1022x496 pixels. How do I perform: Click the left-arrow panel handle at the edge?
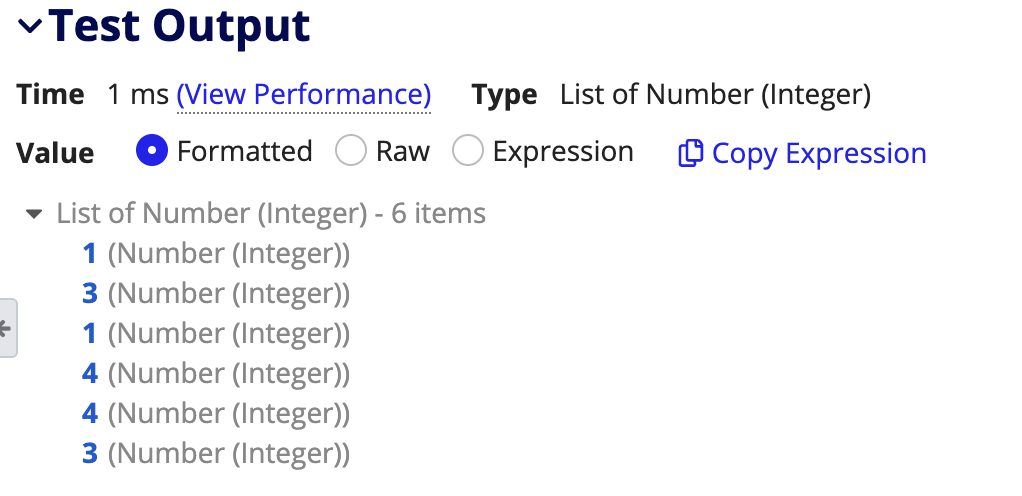[7, 328]
